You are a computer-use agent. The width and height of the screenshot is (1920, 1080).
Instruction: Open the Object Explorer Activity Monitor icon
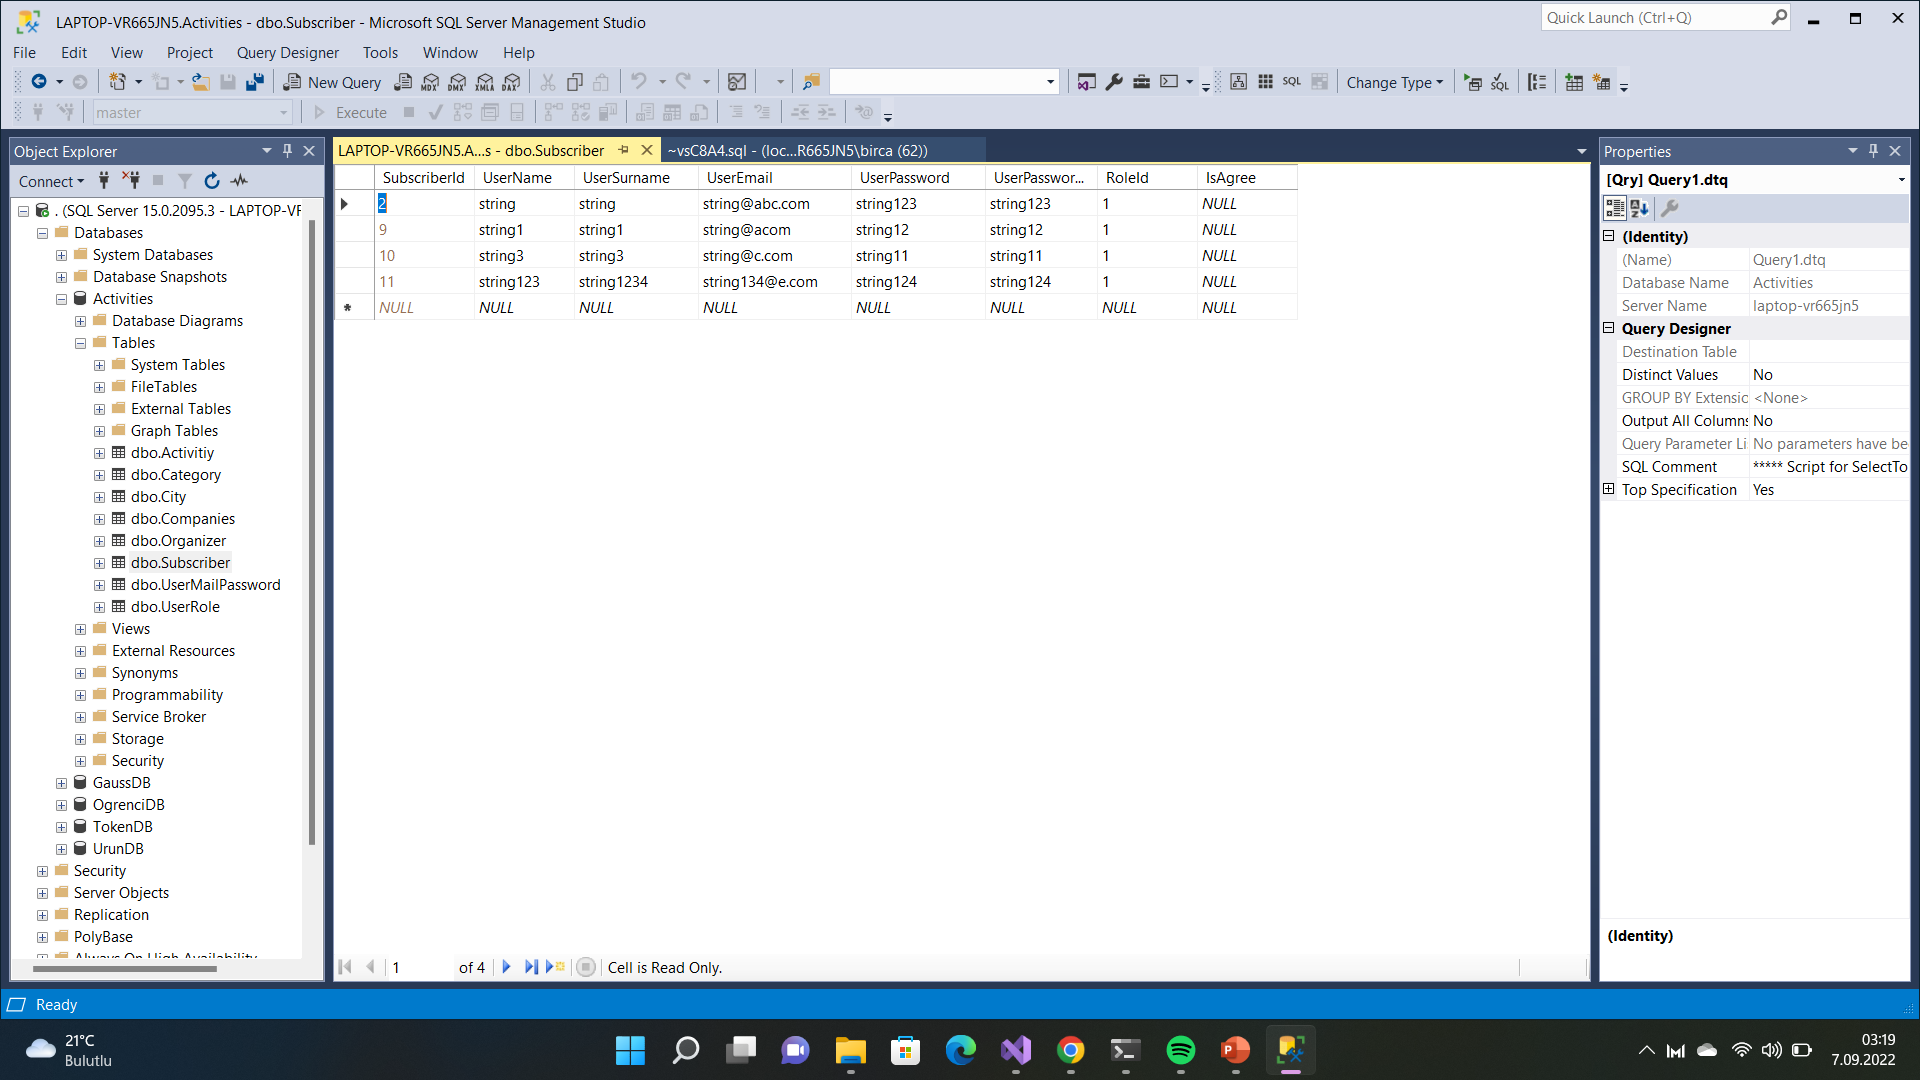point(239,181)
